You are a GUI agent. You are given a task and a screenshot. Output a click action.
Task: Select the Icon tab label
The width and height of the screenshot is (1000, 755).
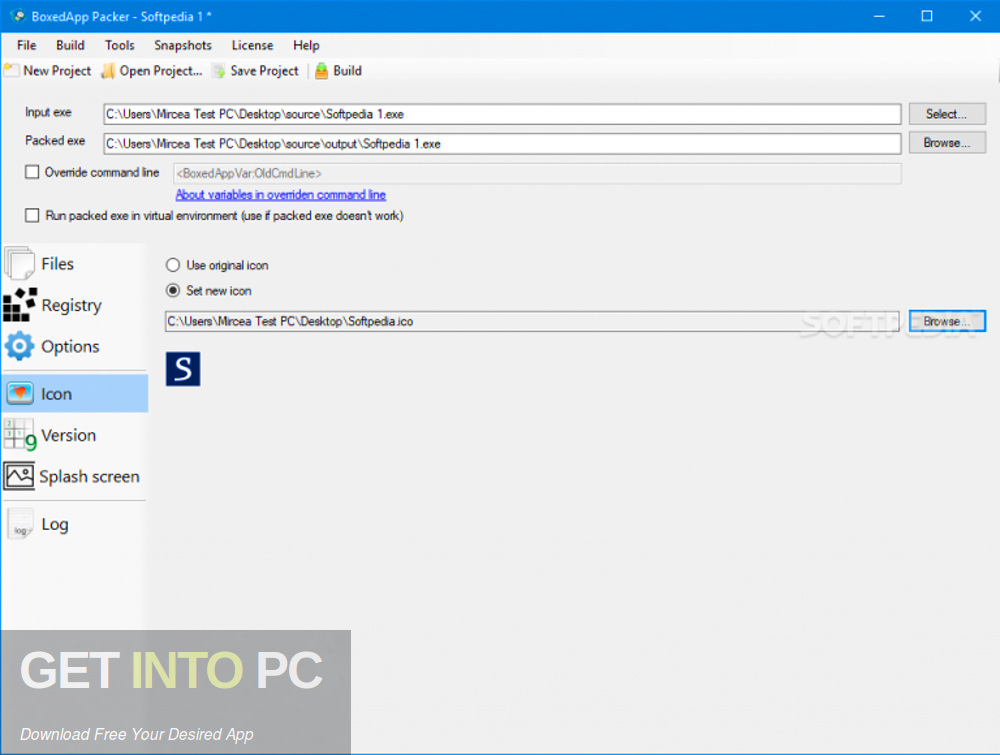(56, 393)
